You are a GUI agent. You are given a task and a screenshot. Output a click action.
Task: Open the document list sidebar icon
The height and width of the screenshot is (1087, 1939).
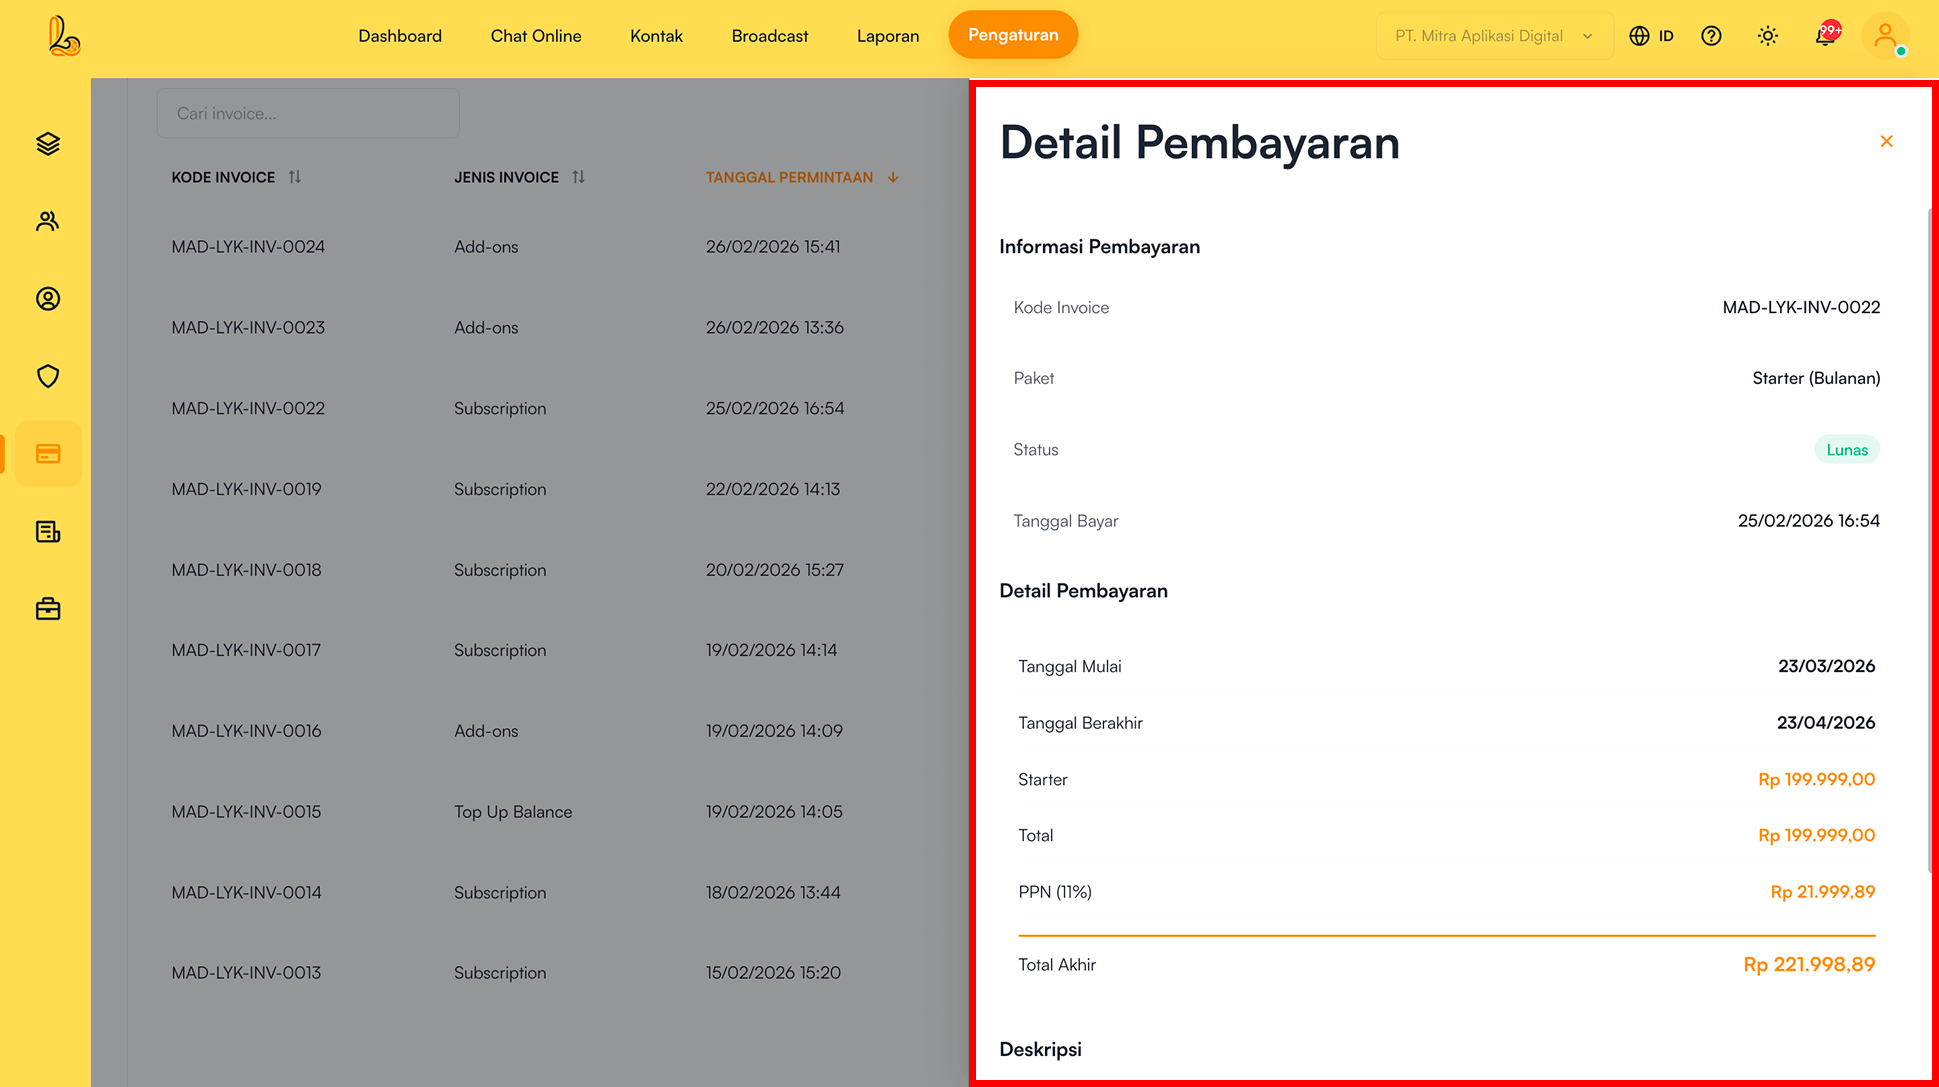point(48,532)
